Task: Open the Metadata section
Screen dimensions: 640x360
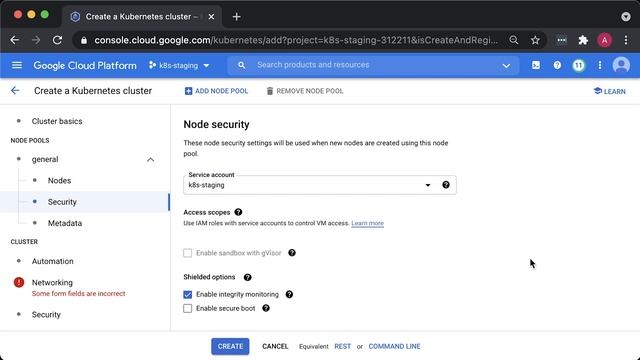Action: coord(64,223)
